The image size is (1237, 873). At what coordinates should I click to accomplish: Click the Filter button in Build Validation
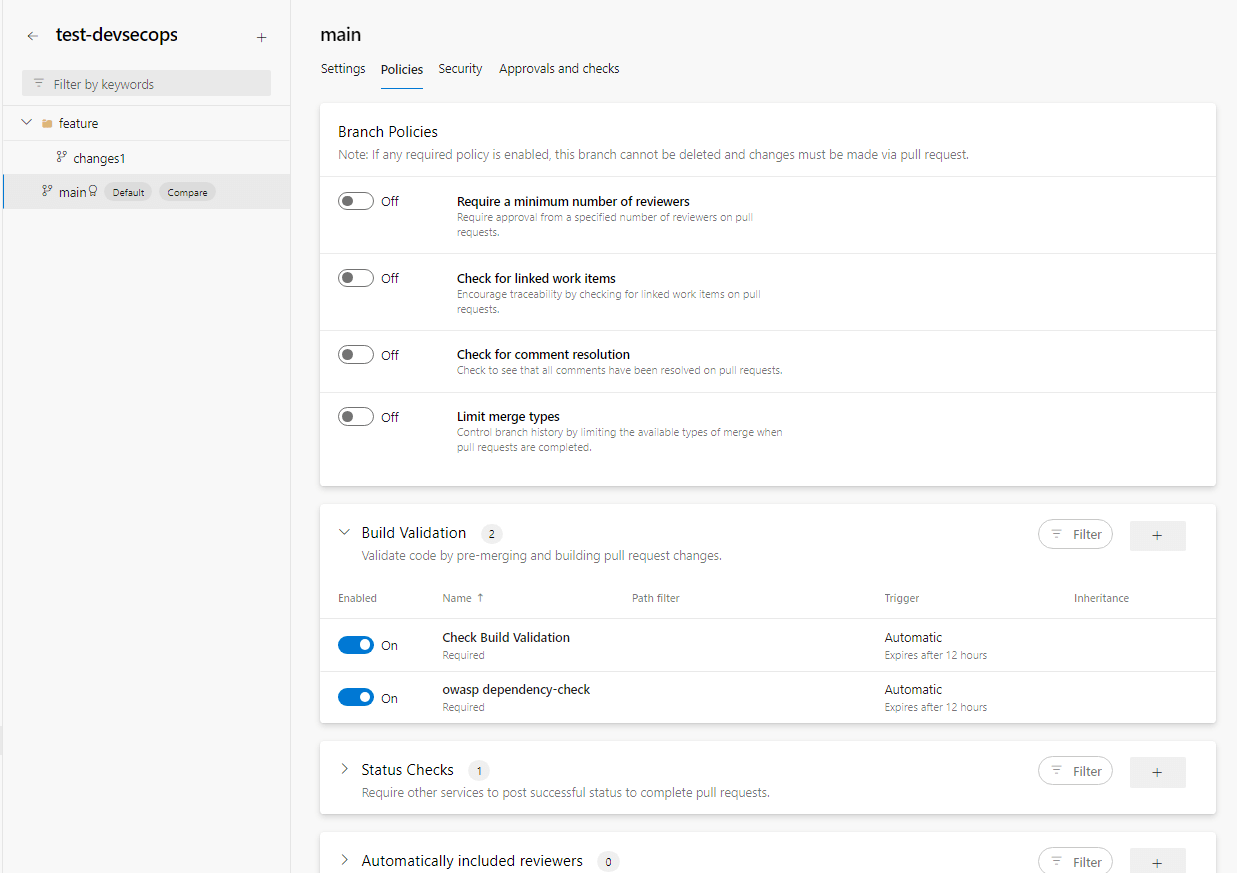coord(1075,535)
